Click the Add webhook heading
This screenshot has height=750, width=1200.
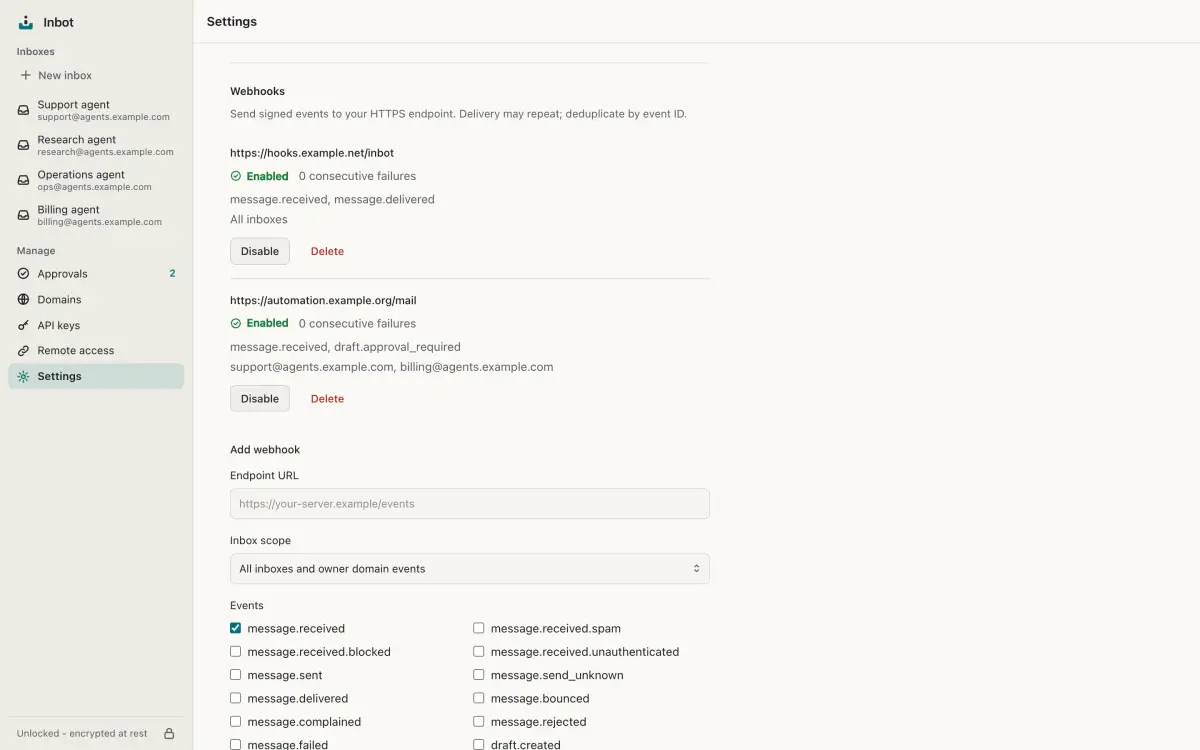pos(265,450)
